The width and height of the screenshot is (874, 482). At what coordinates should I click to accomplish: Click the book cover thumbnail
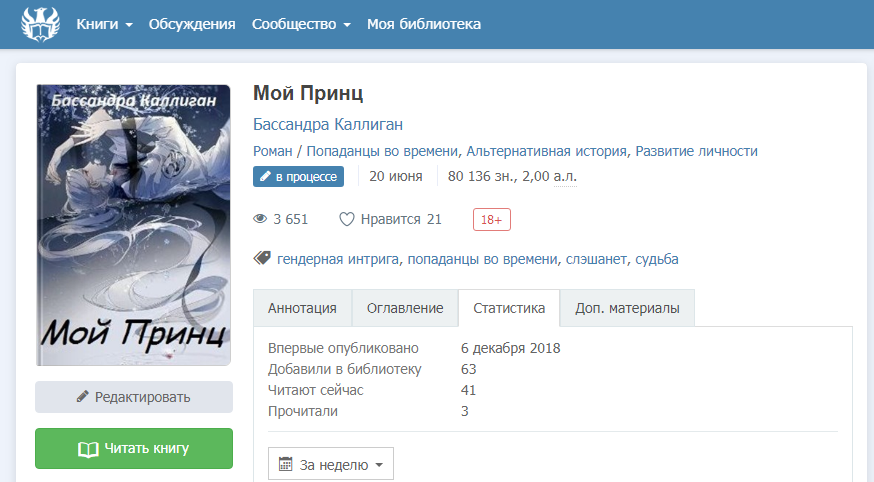tap(133, 225)
